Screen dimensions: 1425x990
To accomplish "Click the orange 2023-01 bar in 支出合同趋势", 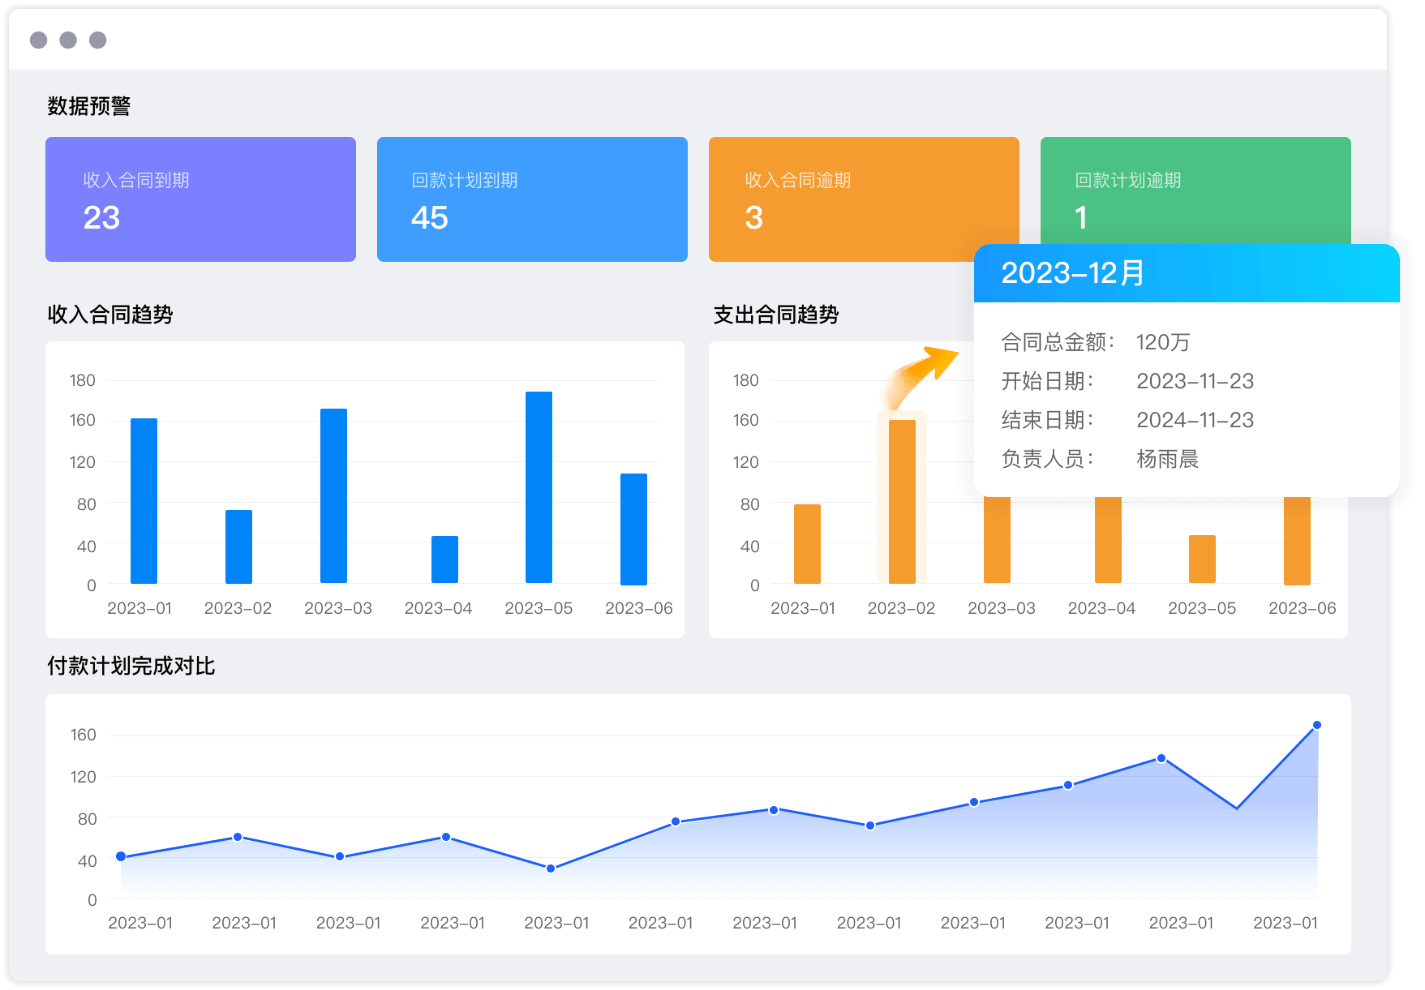I will click(x=807, y=543).
